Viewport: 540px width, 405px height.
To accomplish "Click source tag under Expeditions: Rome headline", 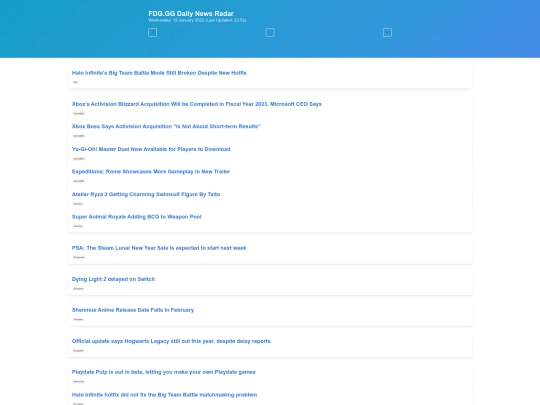I will 79,181.
